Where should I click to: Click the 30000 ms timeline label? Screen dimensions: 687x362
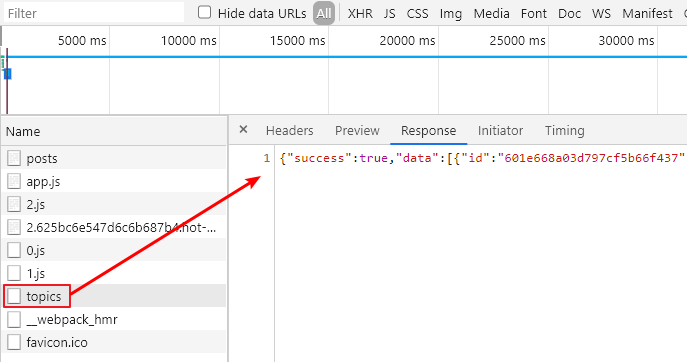(627, 41)
